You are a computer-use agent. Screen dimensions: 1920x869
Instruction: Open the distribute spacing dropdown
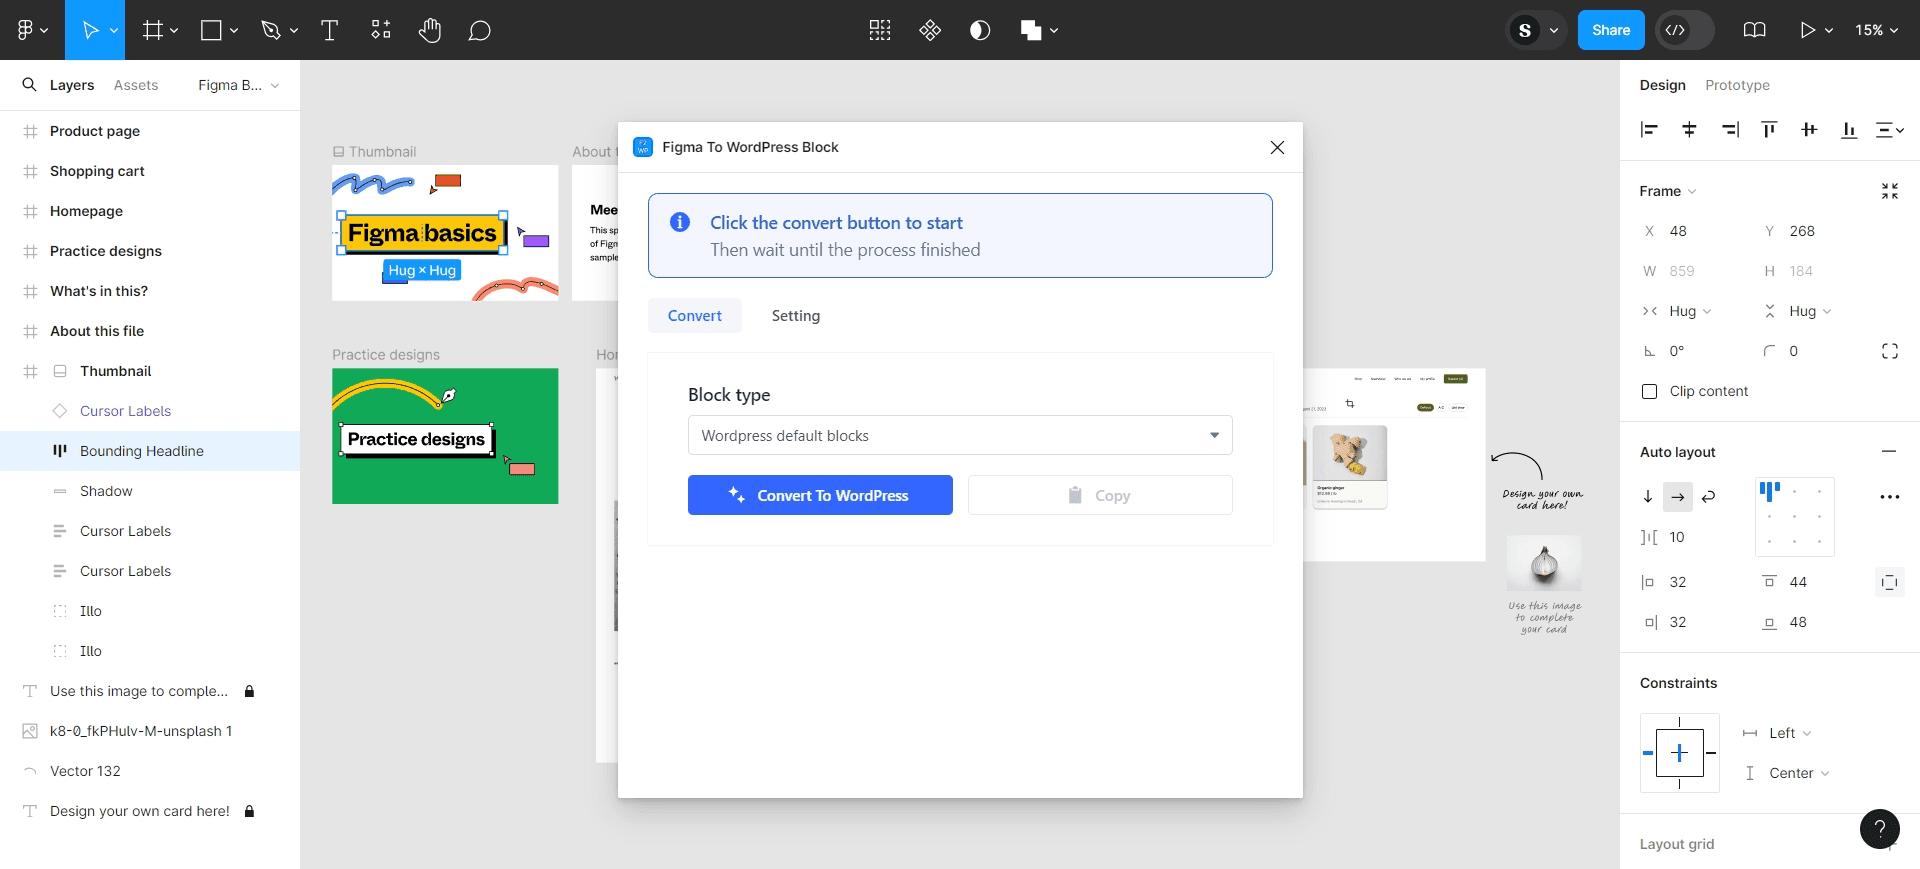pyautogui.click(x=1889, y=129)
